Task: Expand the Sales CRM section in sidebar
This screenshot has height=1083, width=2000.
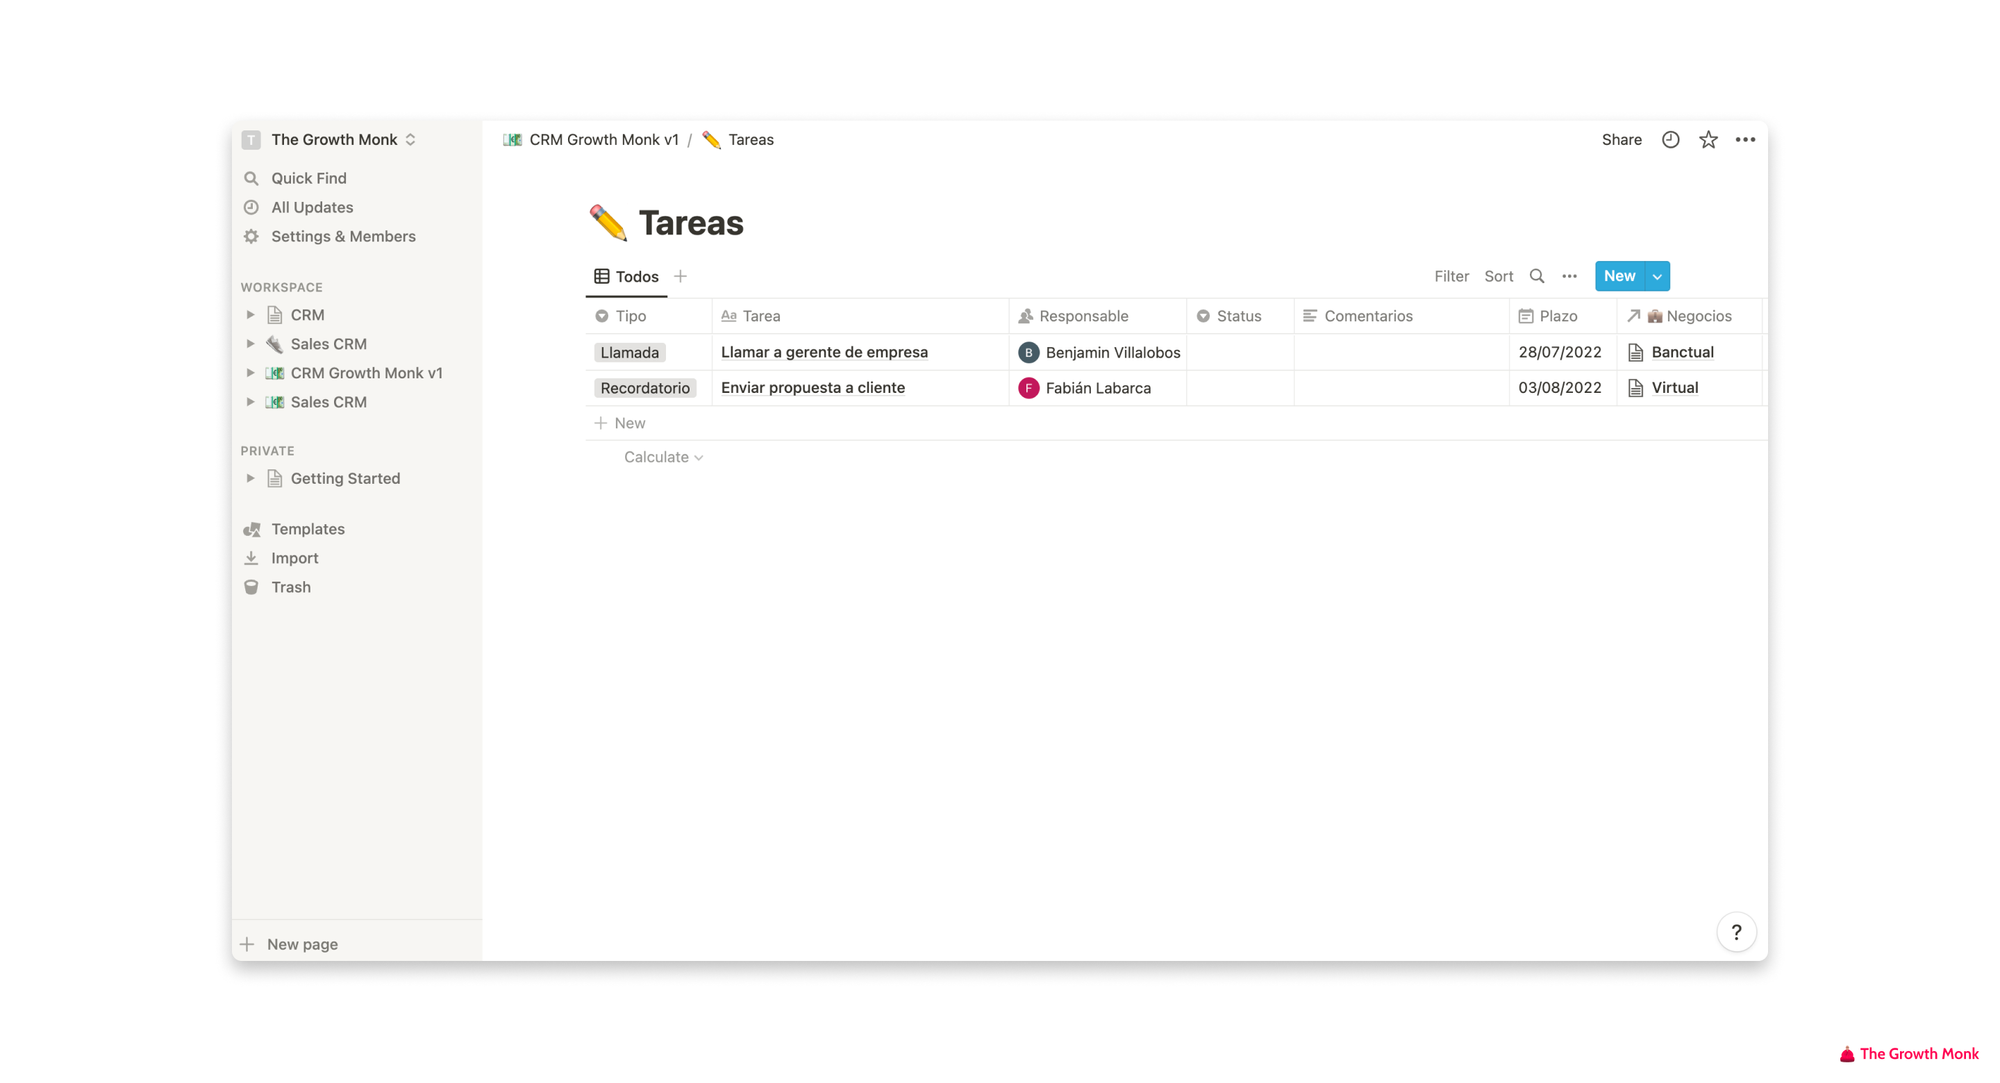Action: pos(251,344)
